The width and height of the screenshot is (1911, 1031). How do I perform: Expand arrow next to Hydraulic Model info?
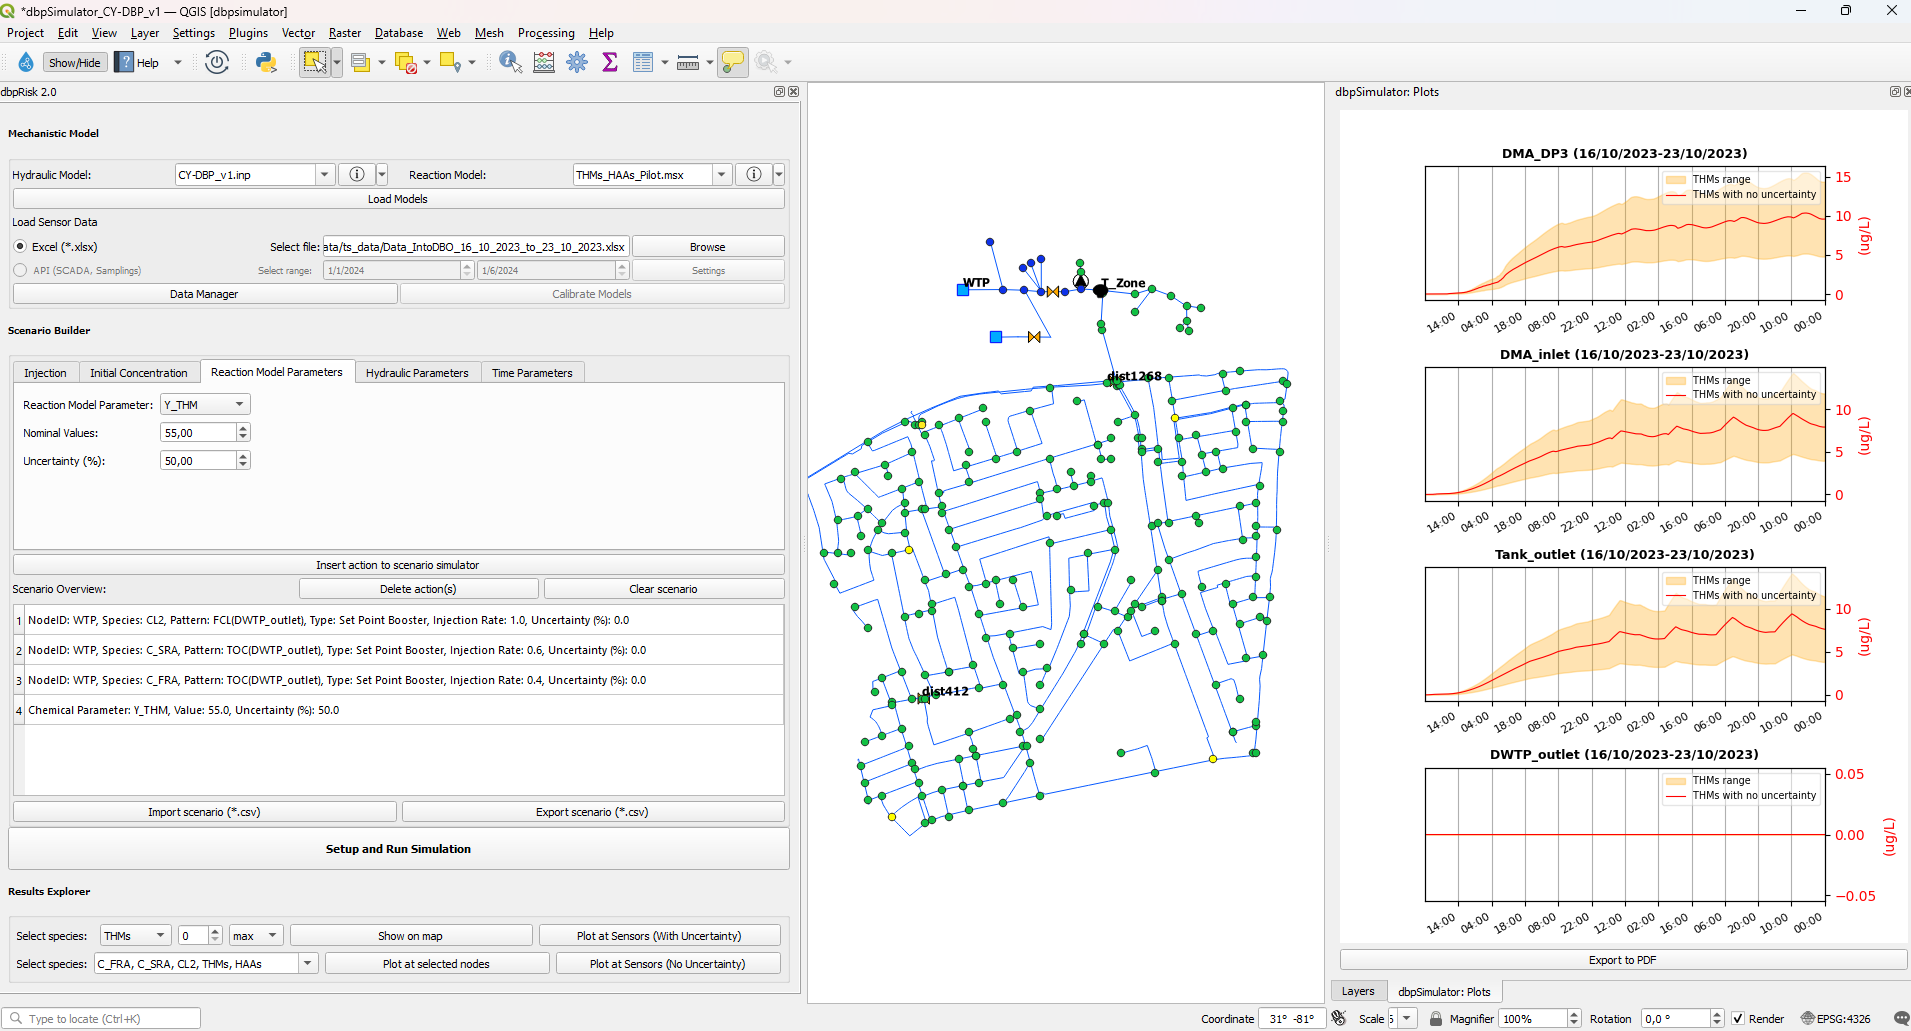[x=382, y=174]
